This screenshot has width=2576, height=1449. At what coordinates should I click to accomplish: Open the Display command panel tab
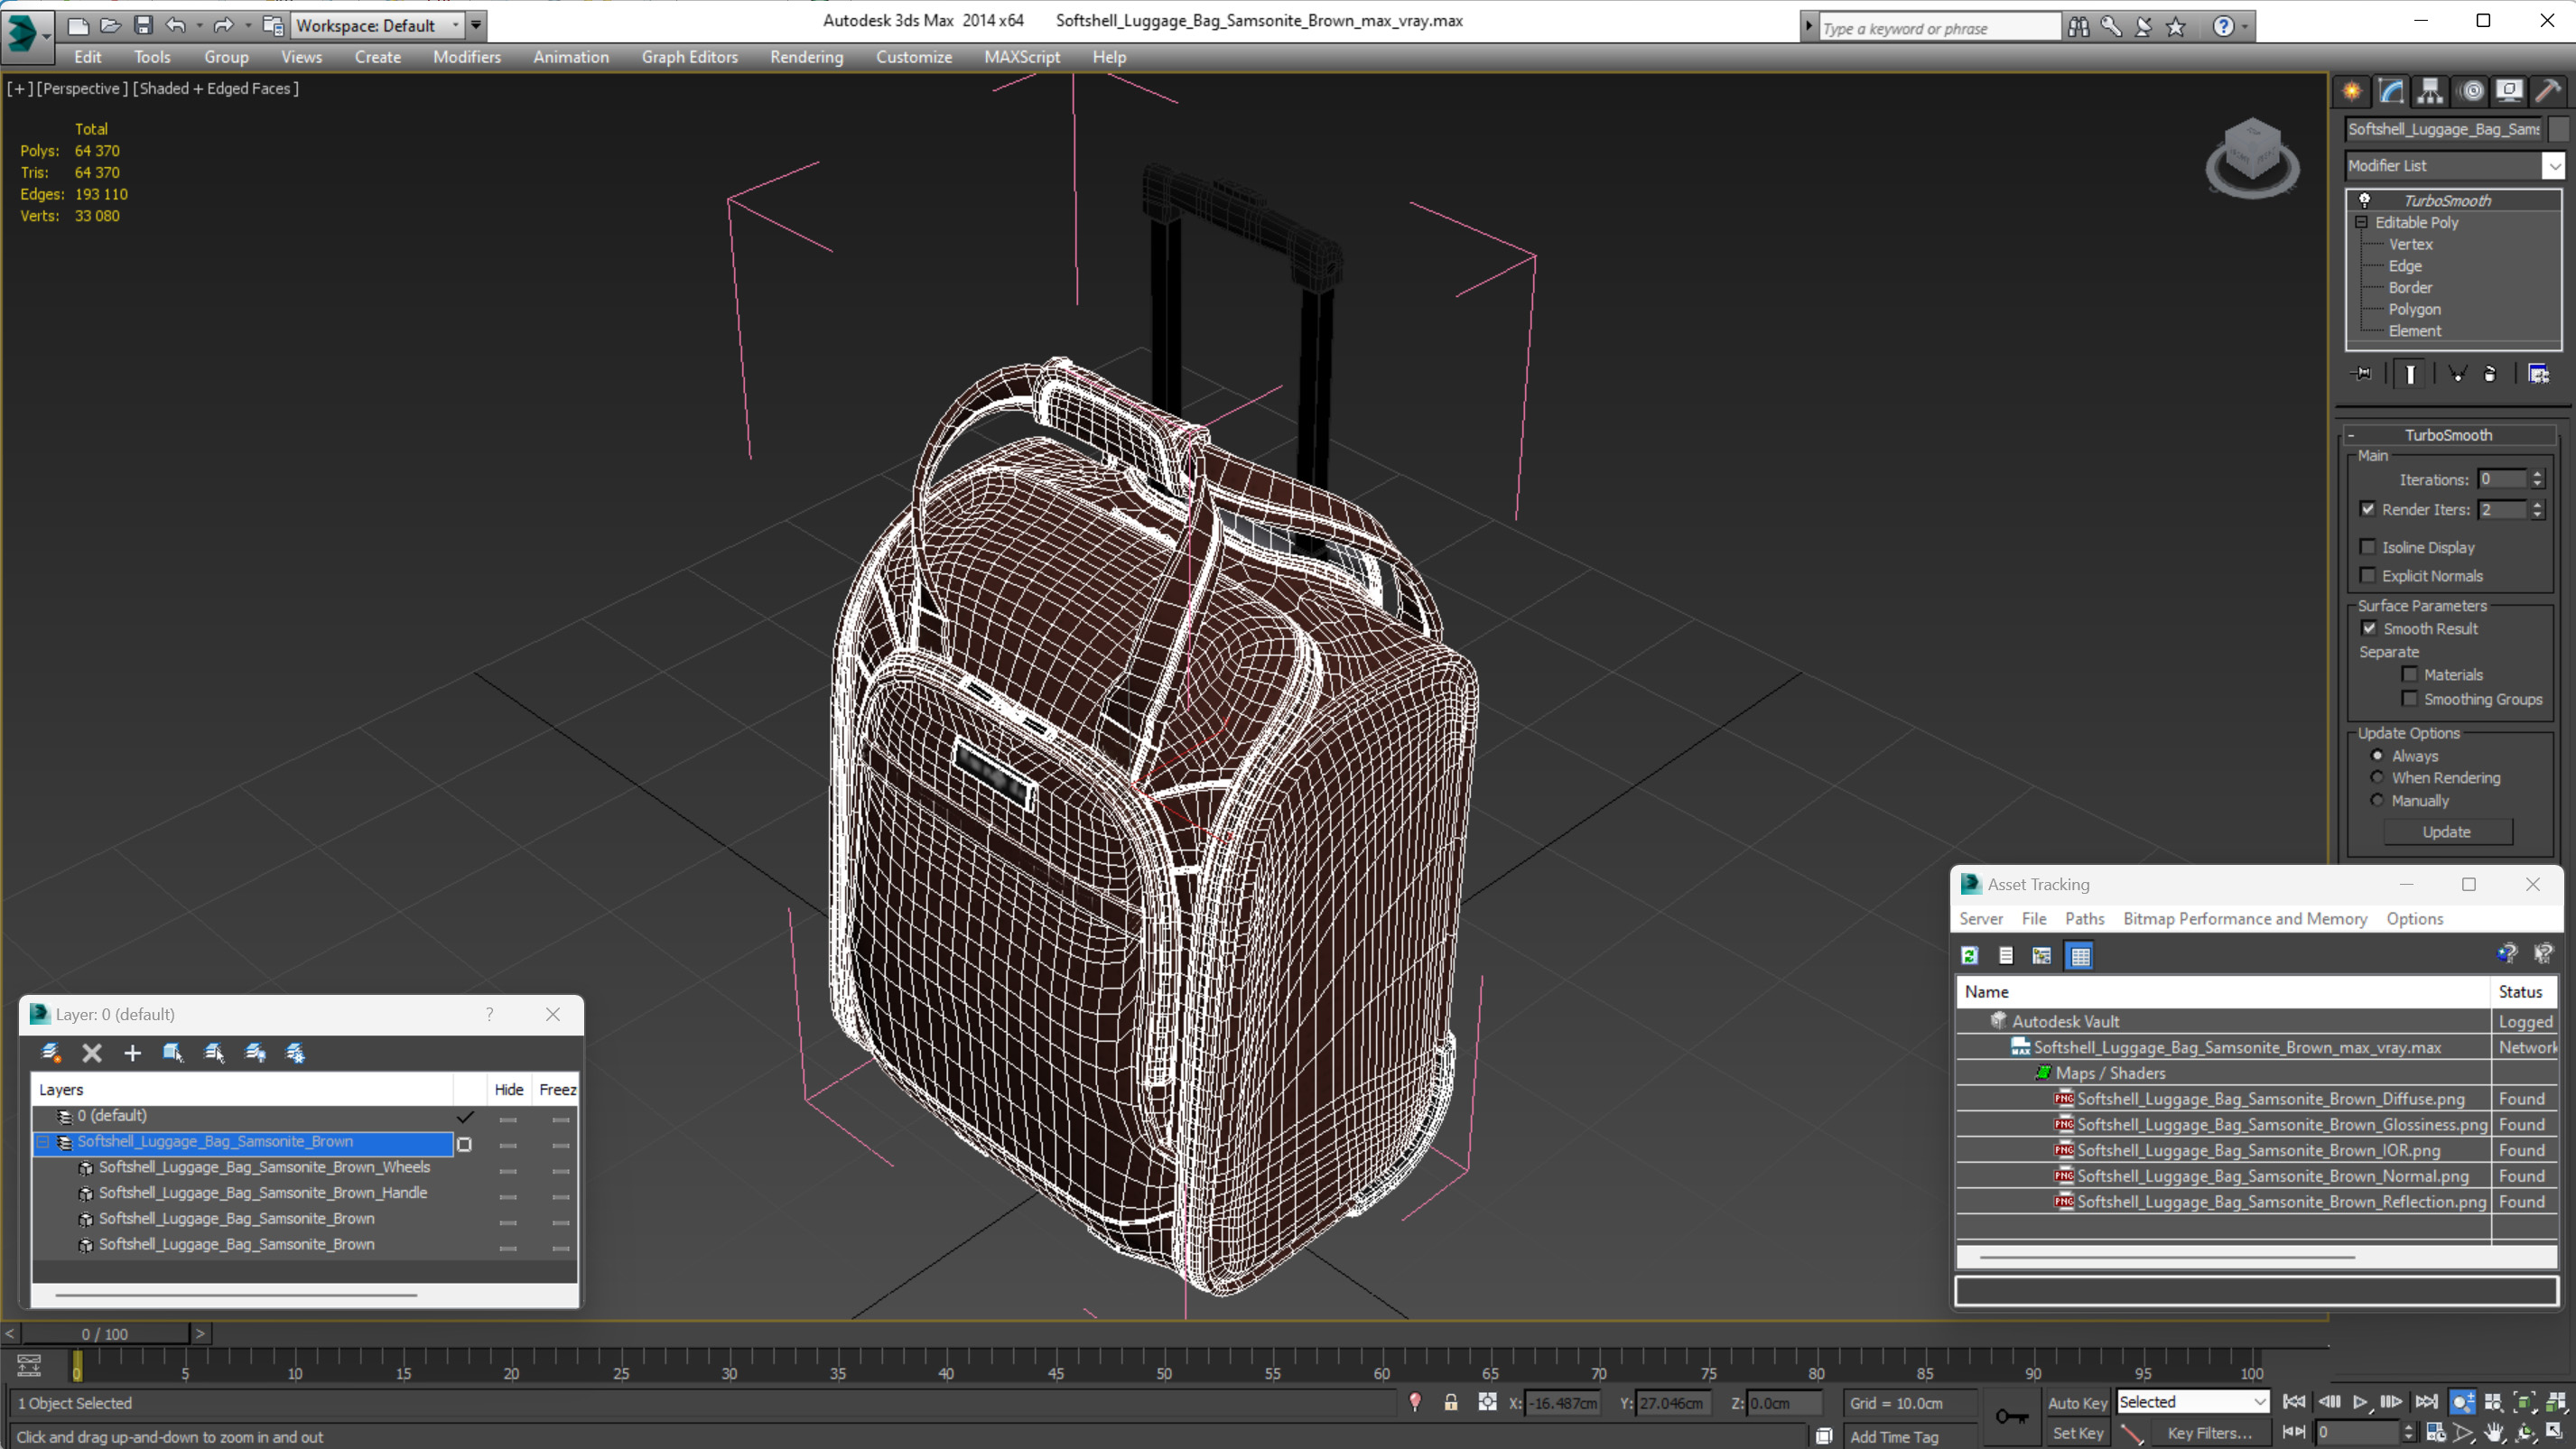[2509, 91]
